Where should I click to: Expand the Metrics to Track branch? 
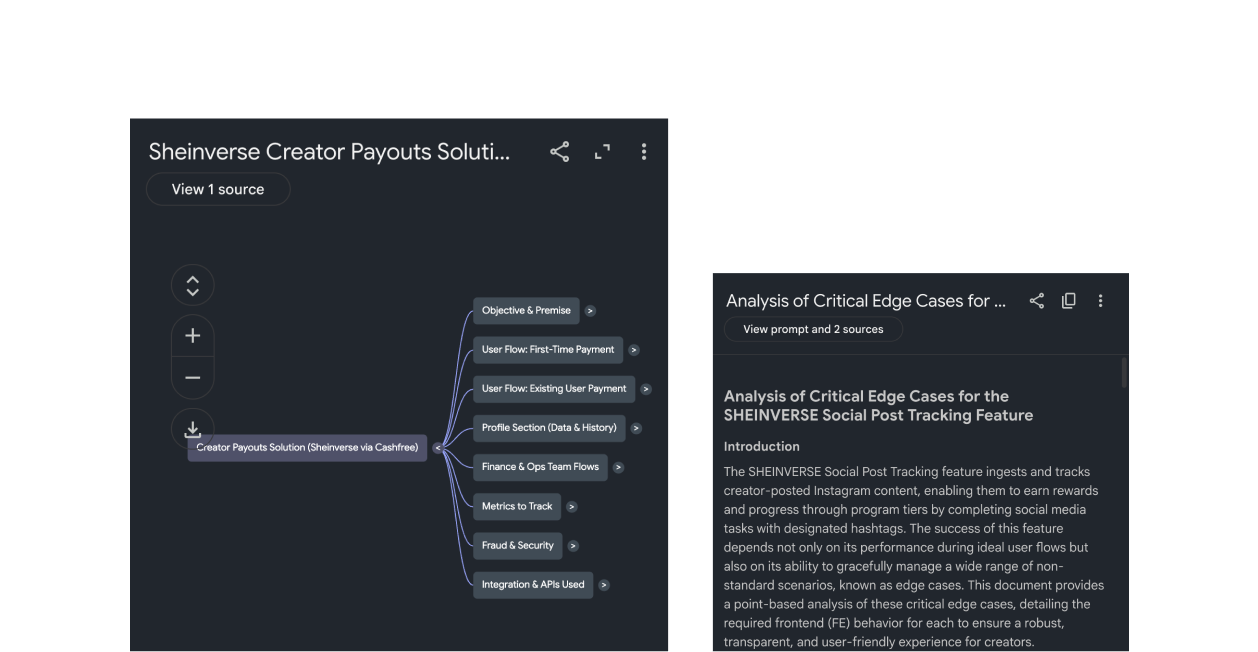[572, 507]
